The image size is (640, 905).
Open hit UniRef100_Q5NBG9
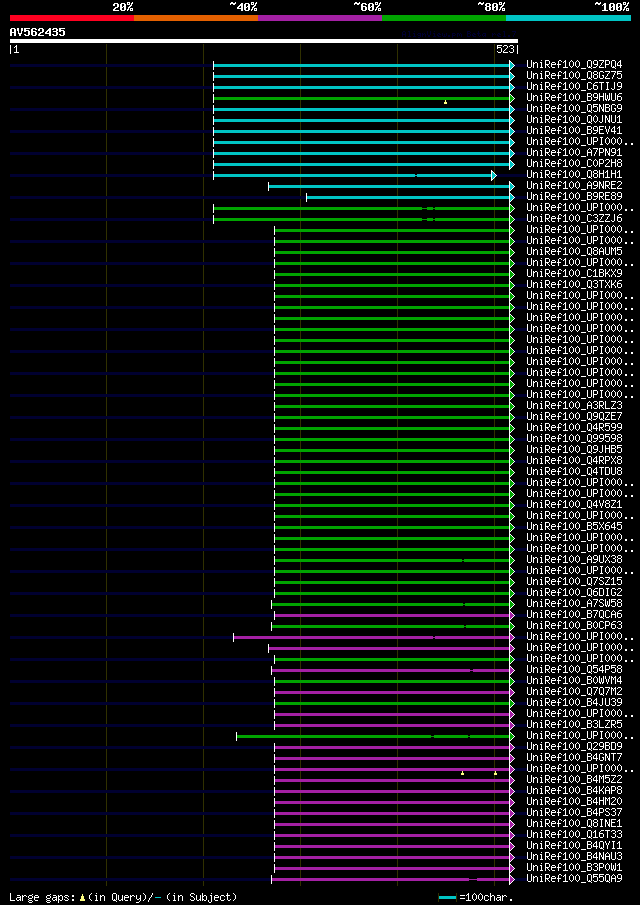[574, 109]
